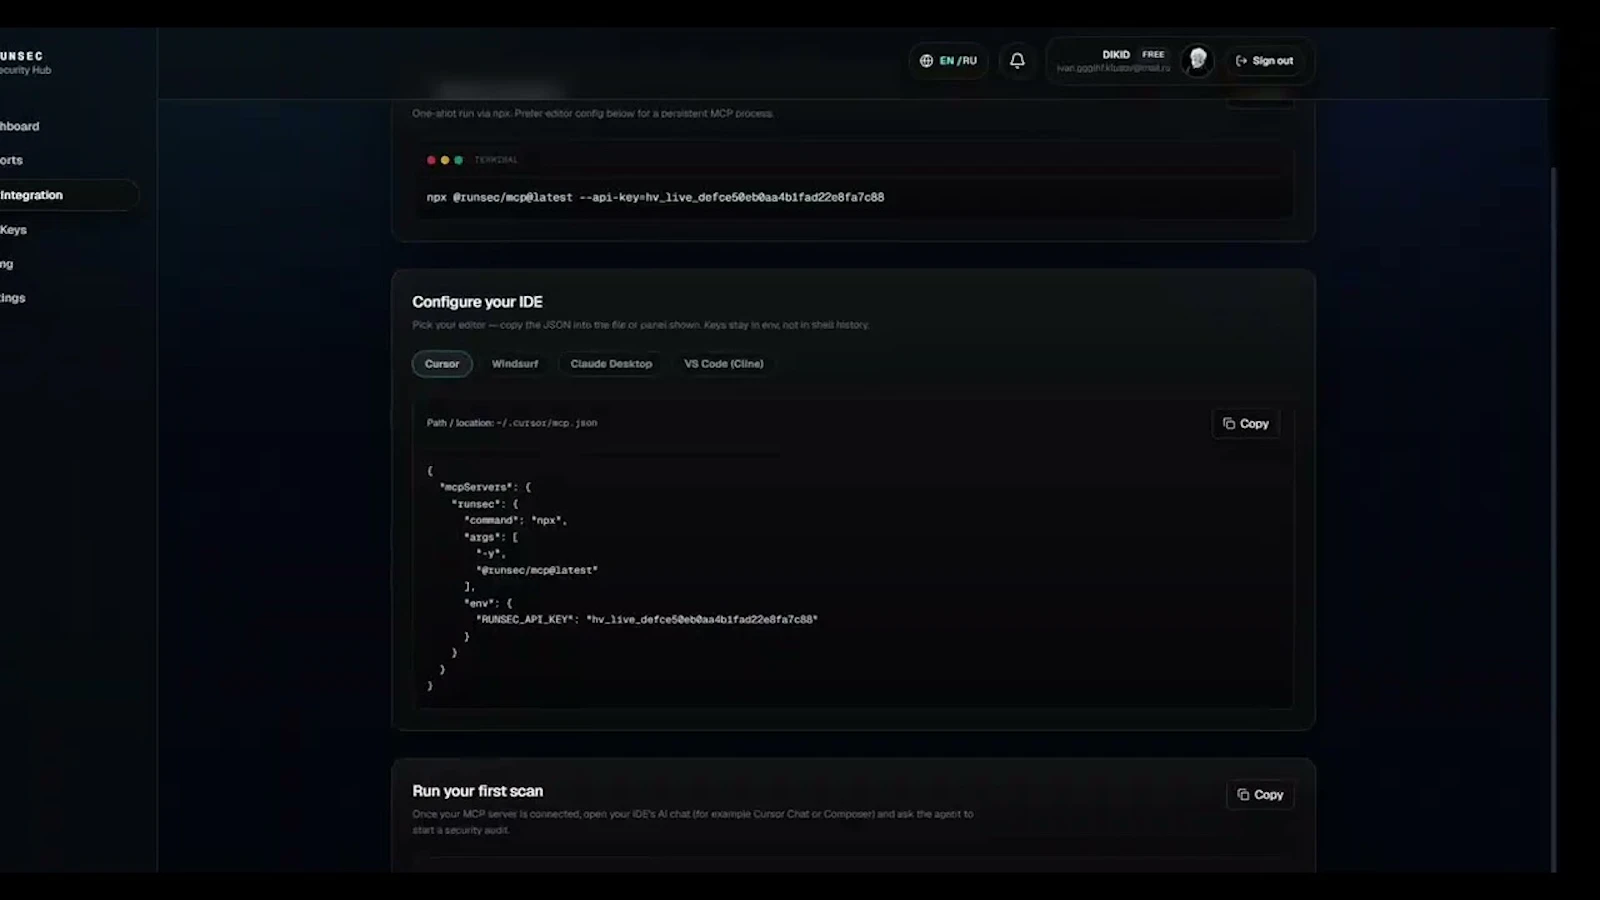Select the VS Code (Cline) tab
1600x900 pixels.
tap(724, 364)
